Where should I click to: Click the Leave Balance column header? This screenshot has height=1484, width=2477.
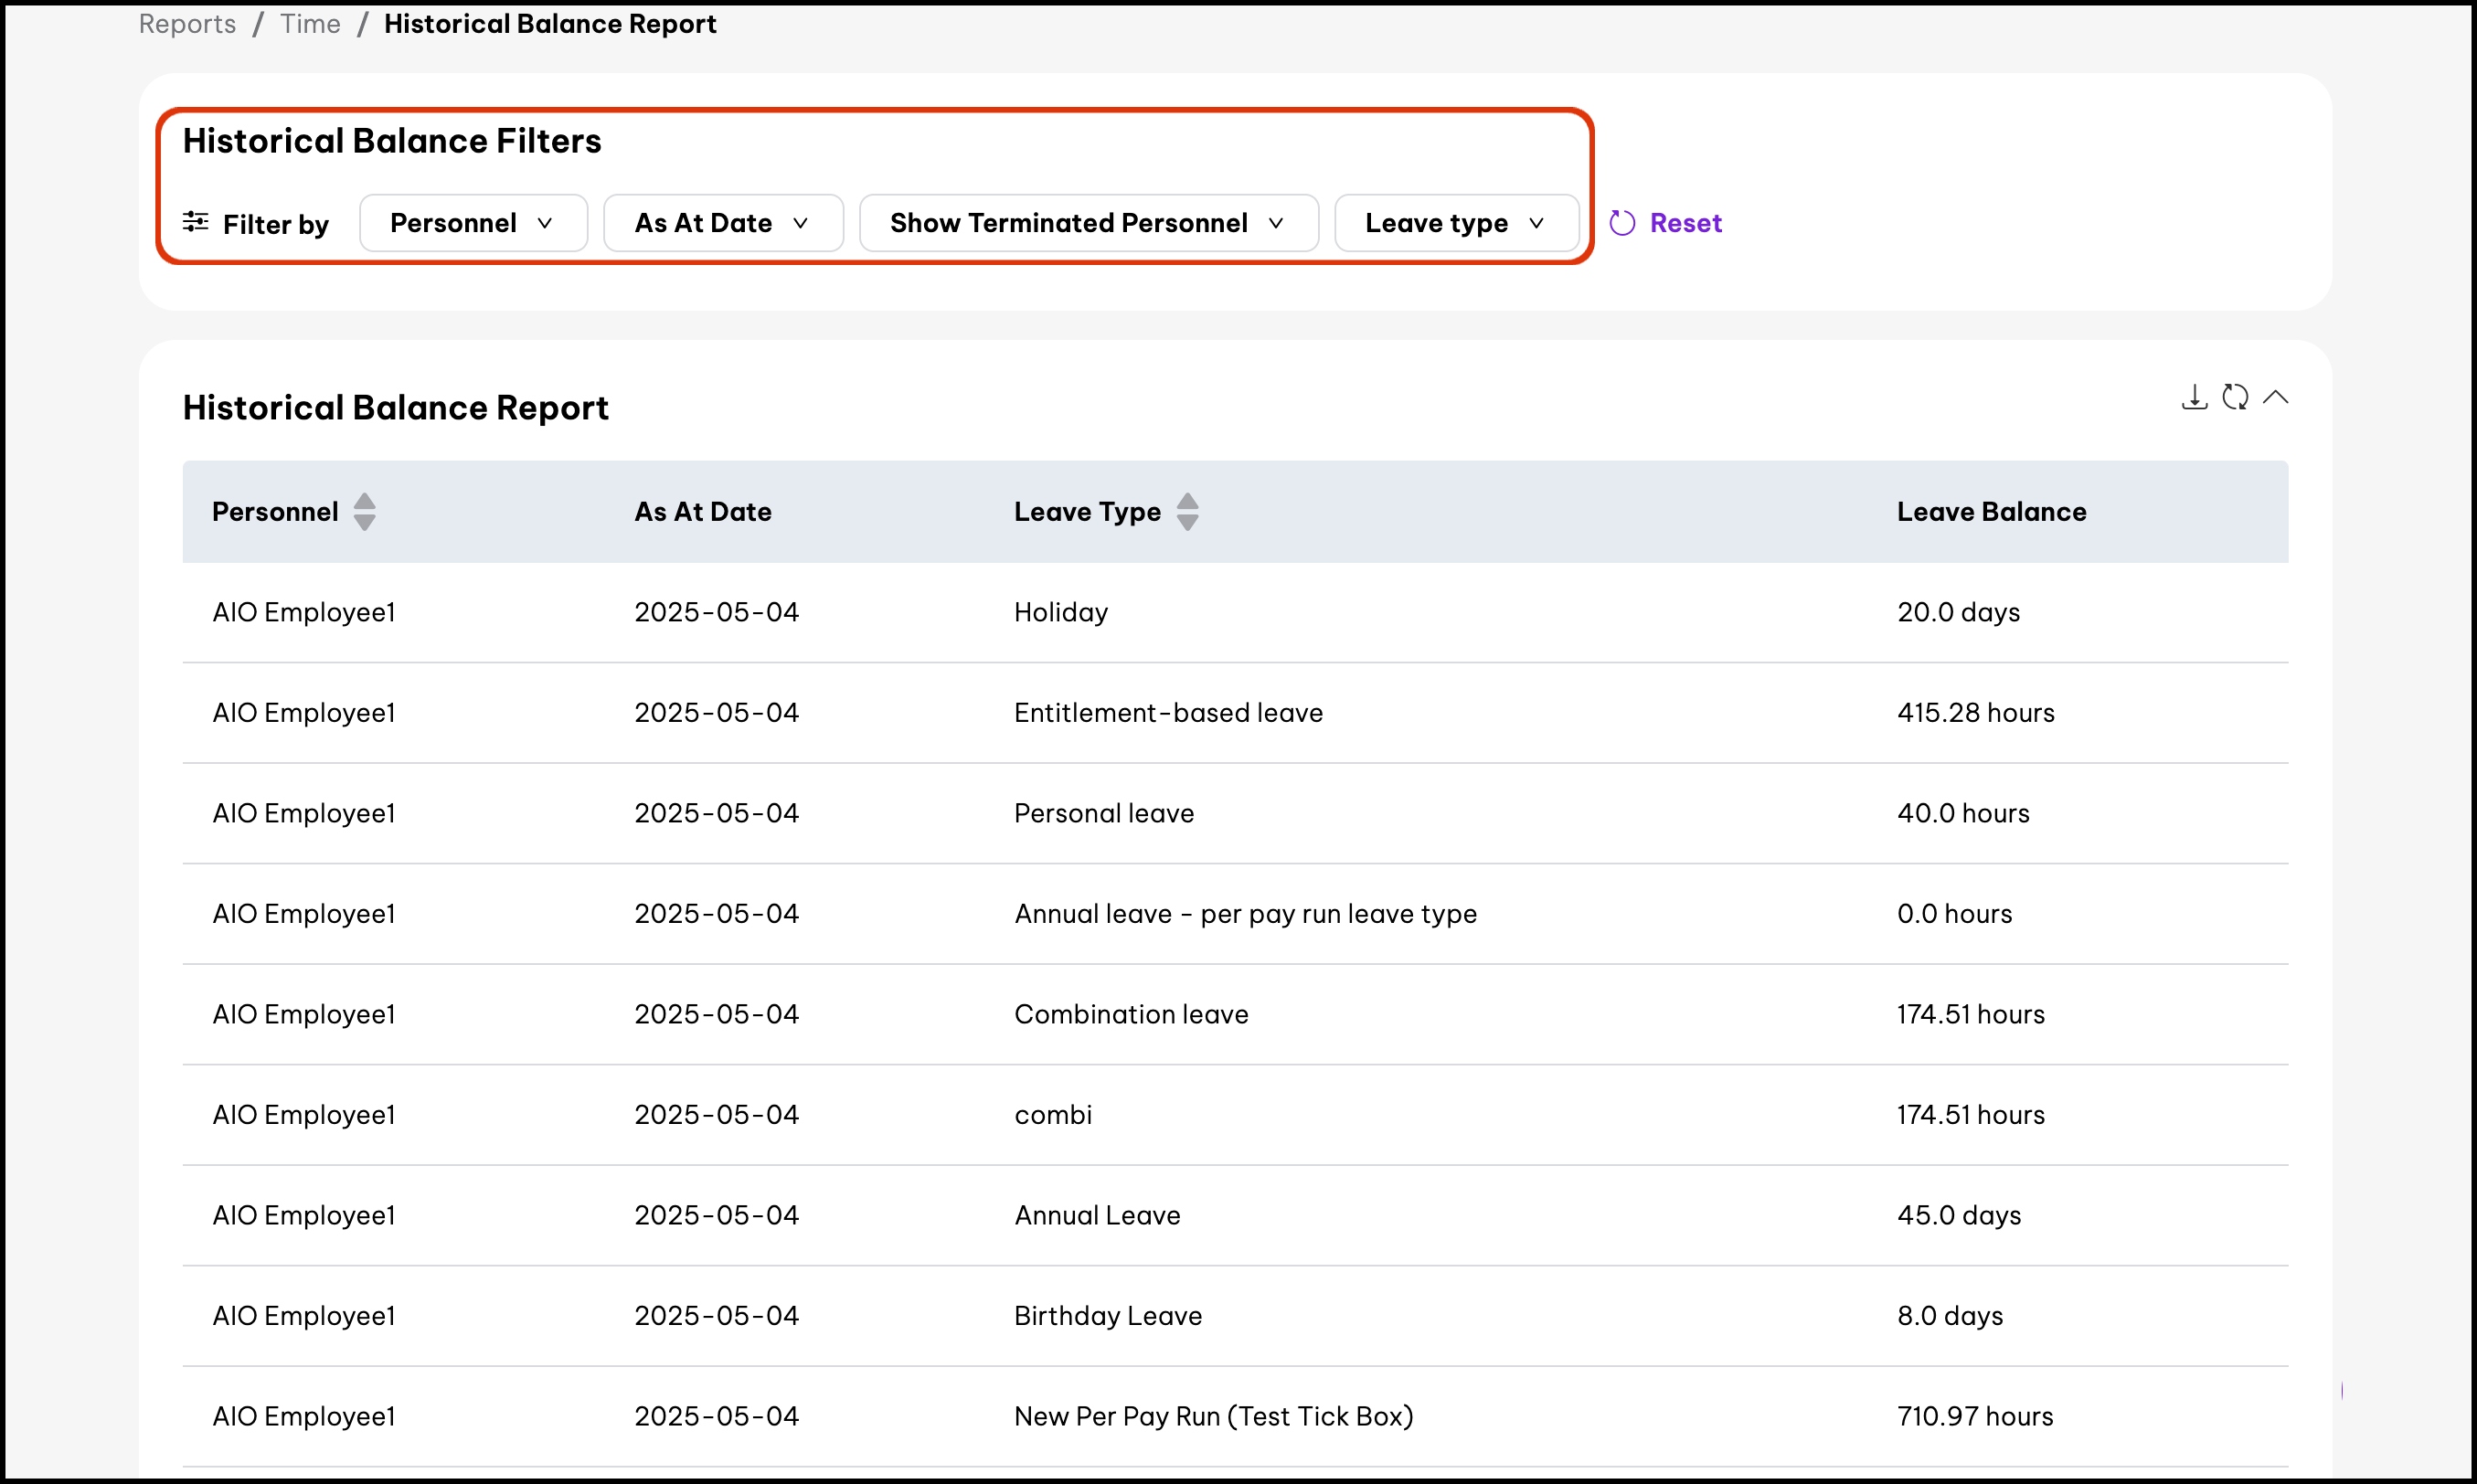point(1991,512)
